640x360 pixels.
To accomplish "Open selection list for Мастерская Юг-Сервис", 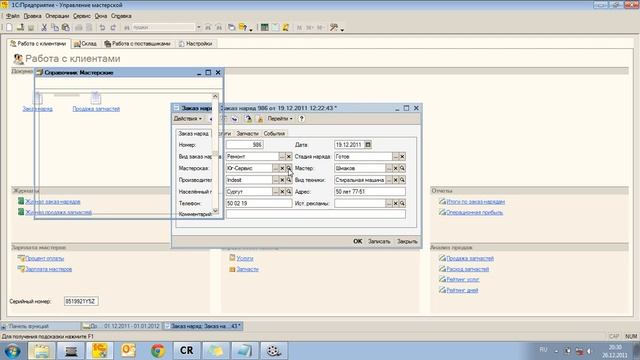I will (276, 168).
